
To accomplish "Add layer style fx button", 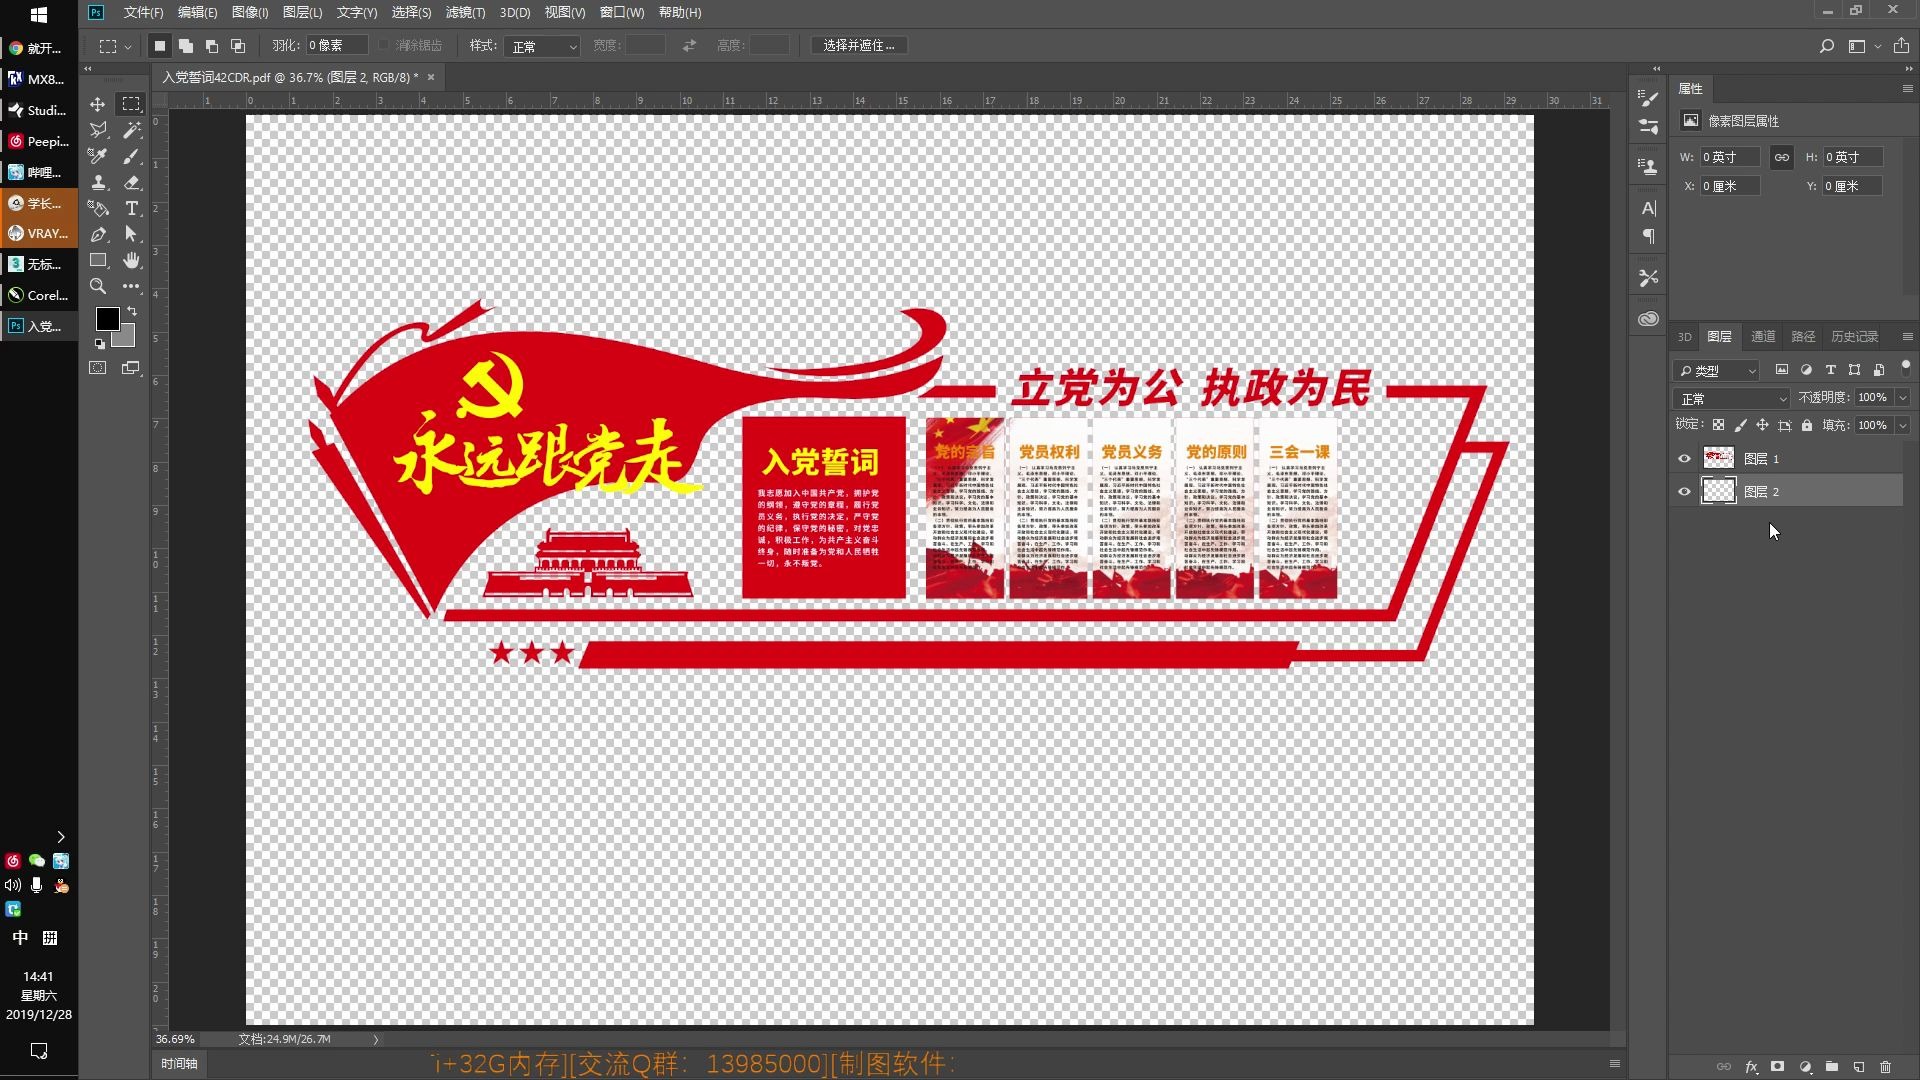I will [x=1751, y=1067].
